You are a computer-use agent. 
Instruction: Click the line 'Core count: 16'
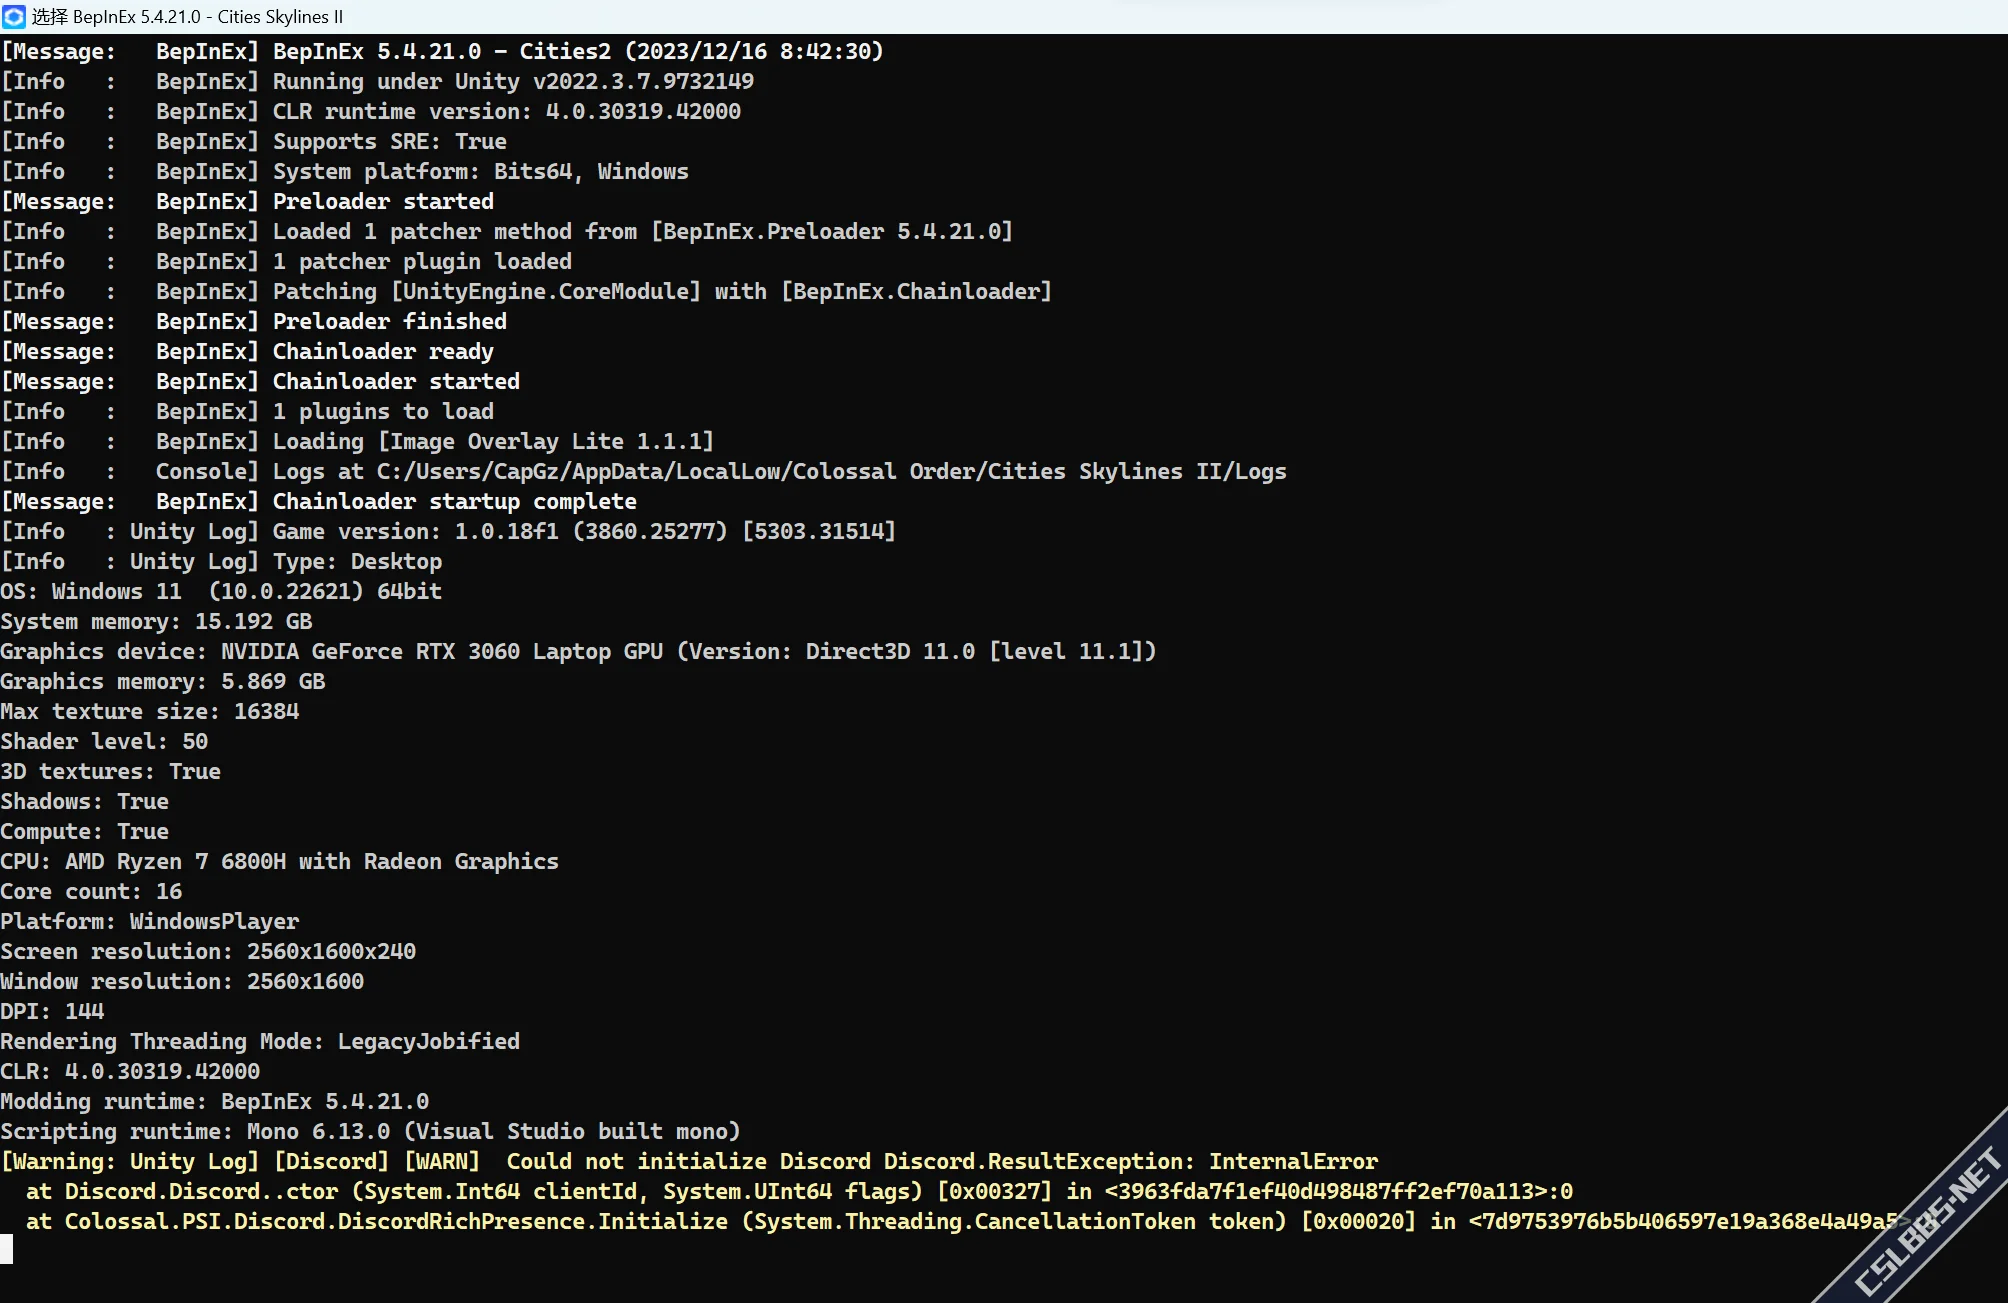[91, 892]
